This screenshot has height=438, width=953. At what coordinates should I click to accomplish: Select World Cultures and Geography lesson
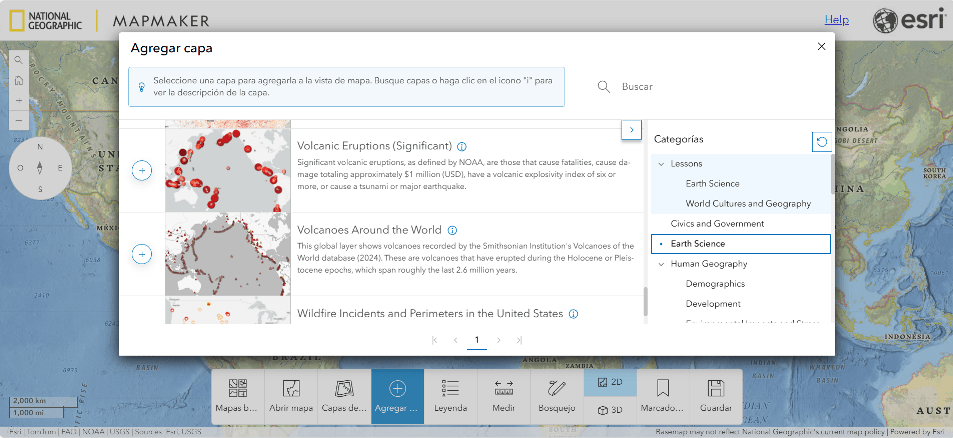747,204
